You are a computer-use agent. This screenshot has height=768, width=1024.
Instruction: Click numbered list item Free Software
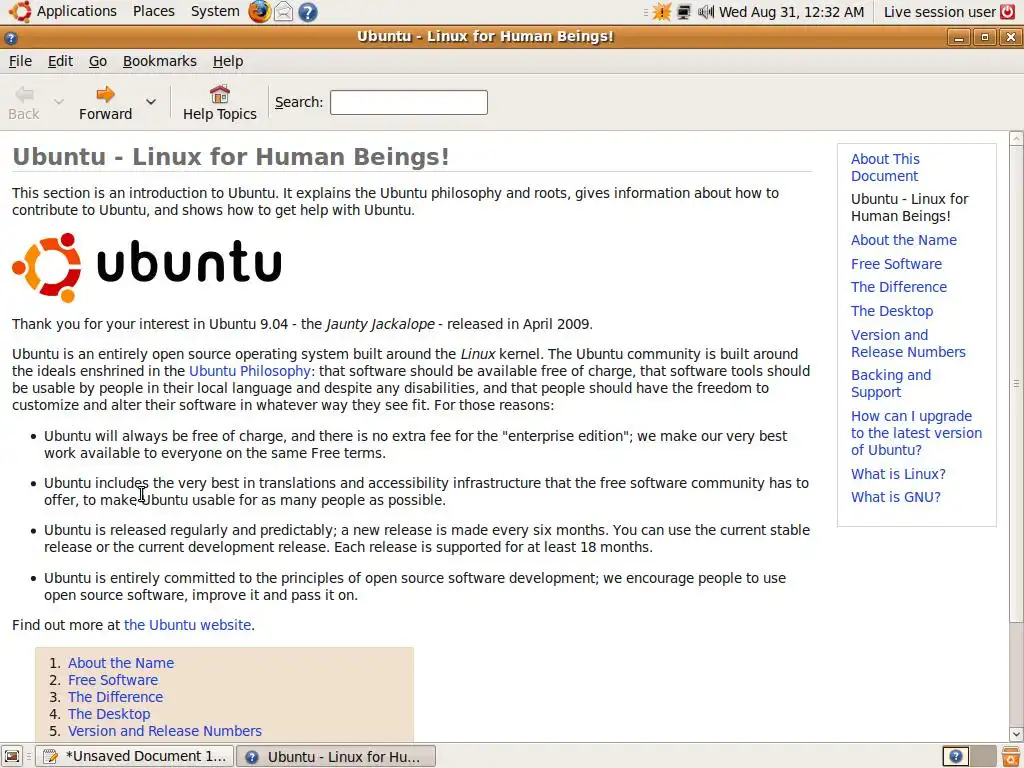click(x=113, y=680)
